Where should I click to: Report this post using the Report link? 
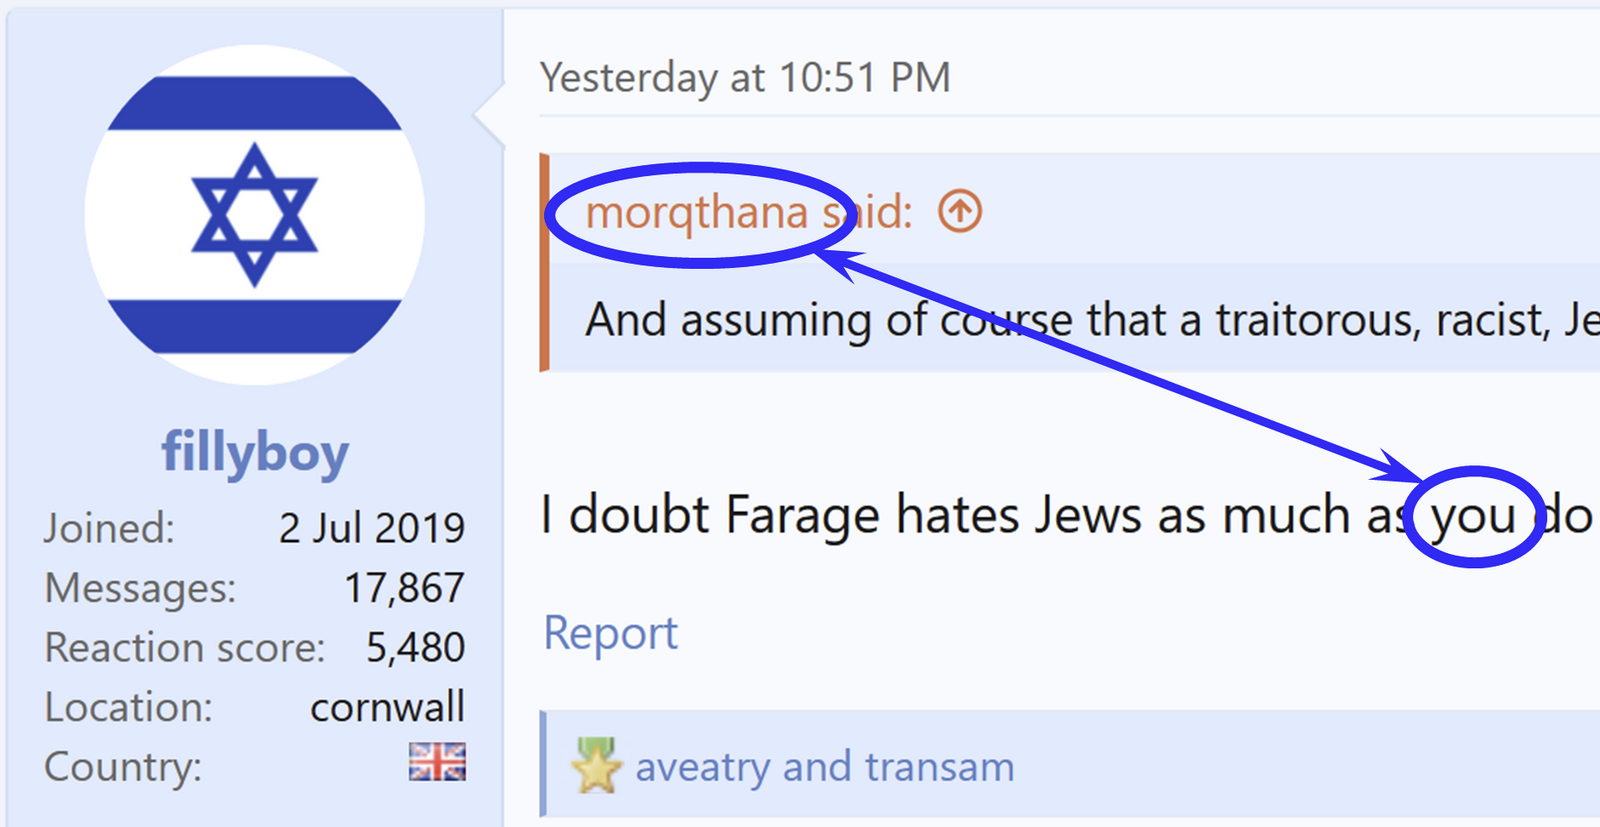pyautogui.click(x=610, y=633)
